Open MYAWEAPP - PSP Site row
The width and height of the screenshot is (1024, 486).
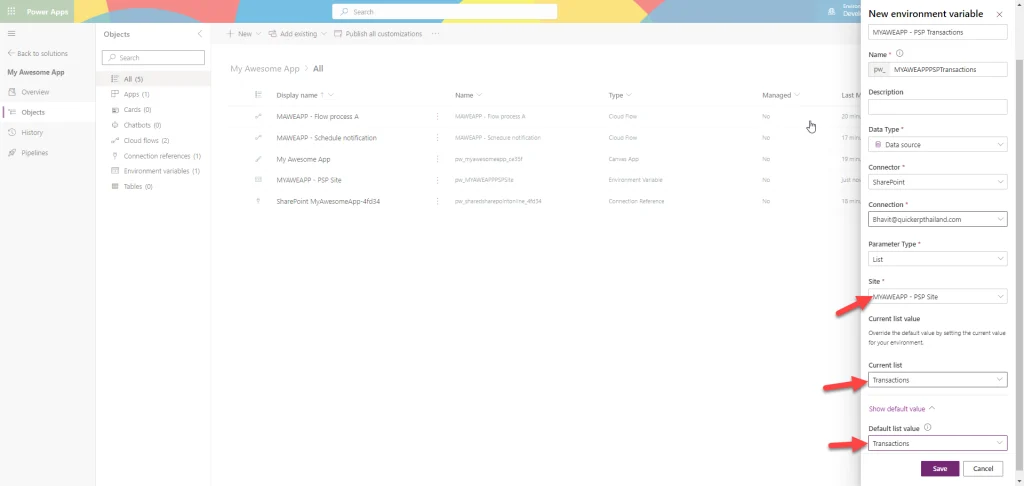coord(309,180)
